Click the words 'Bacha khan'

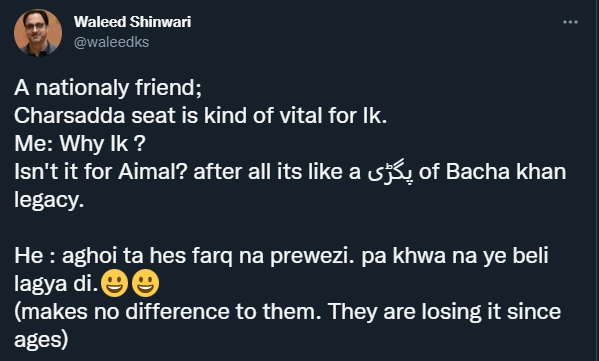click(x=506, y=172)
